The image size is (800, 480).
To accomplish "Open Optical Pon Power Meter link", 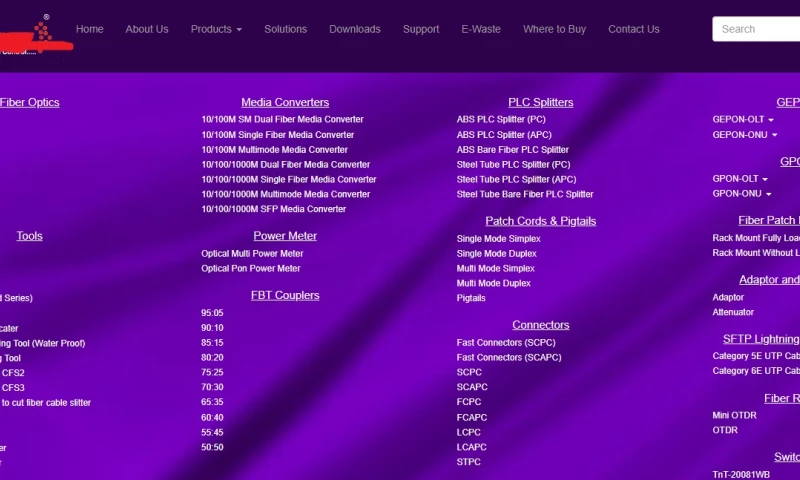I will click(250, 268).
